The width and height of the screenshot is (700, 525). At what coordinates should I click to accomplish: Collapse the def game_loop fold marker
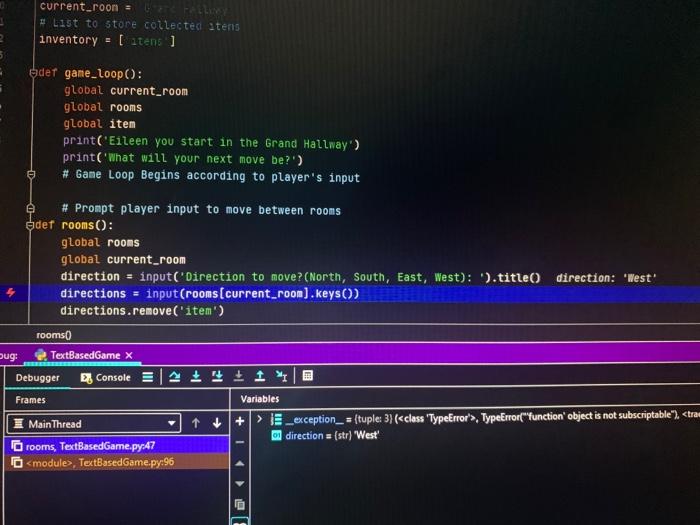tap(33, 72)
